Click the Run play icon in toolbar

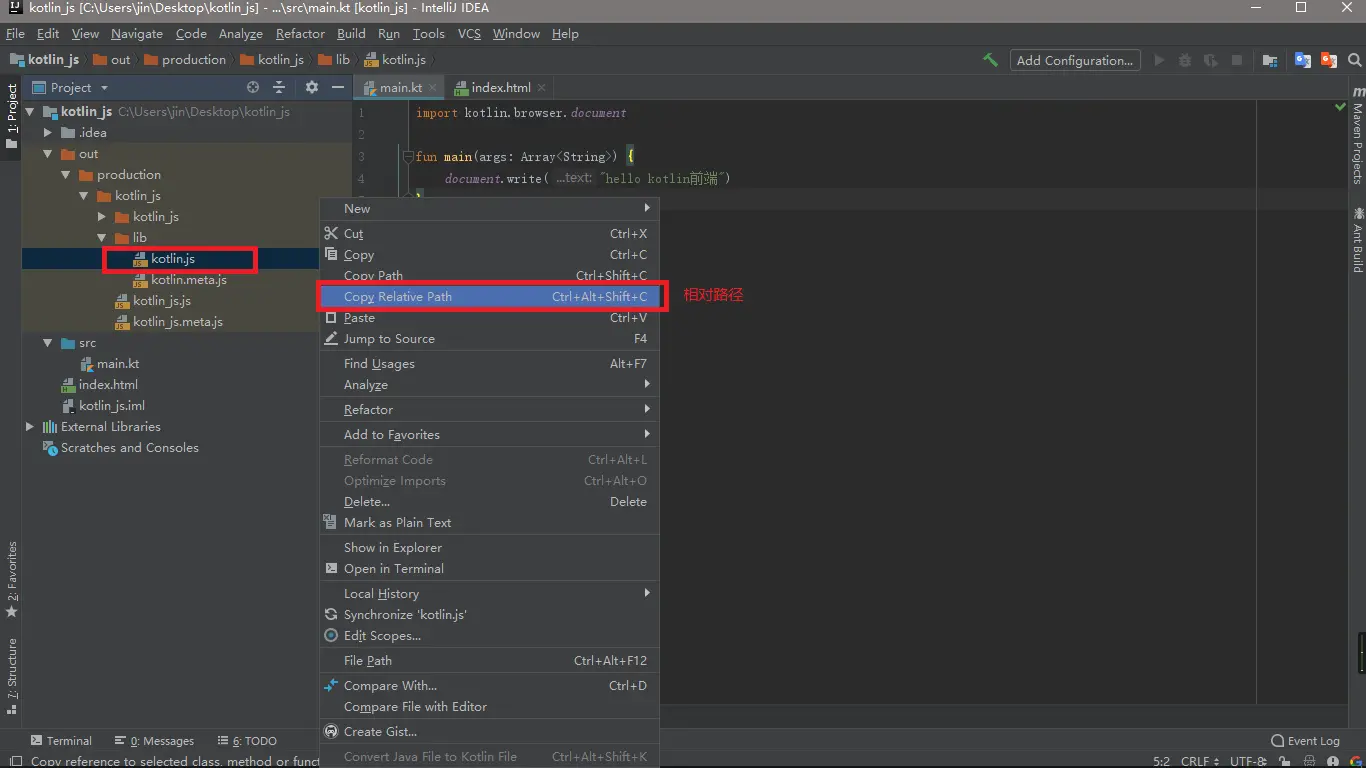click(1159, 60)
